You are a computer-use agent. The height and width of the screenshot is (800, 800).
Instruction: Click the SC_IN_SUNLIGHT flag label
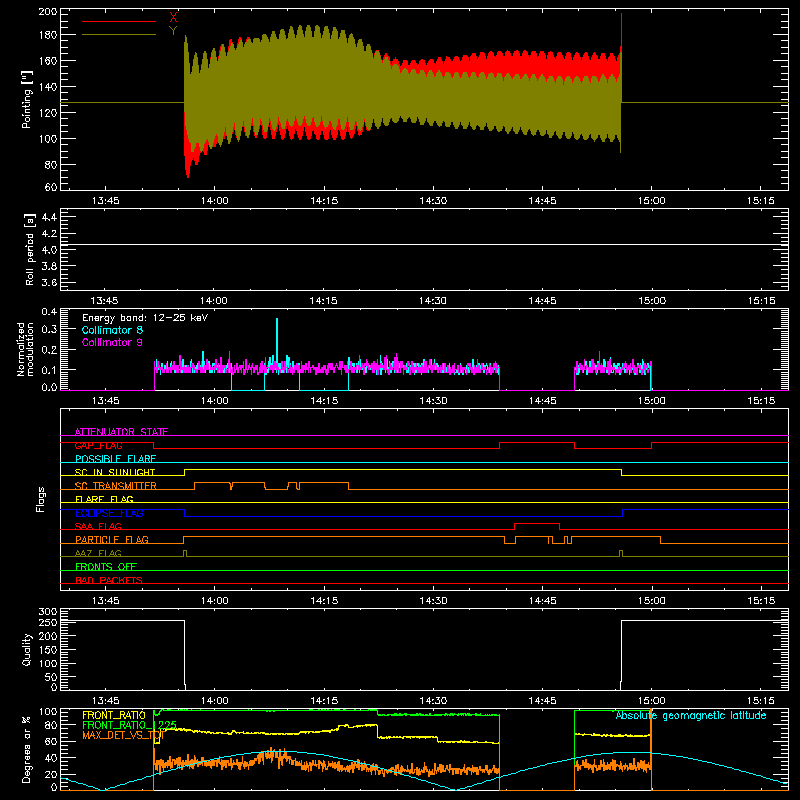(x=115, y=472)
